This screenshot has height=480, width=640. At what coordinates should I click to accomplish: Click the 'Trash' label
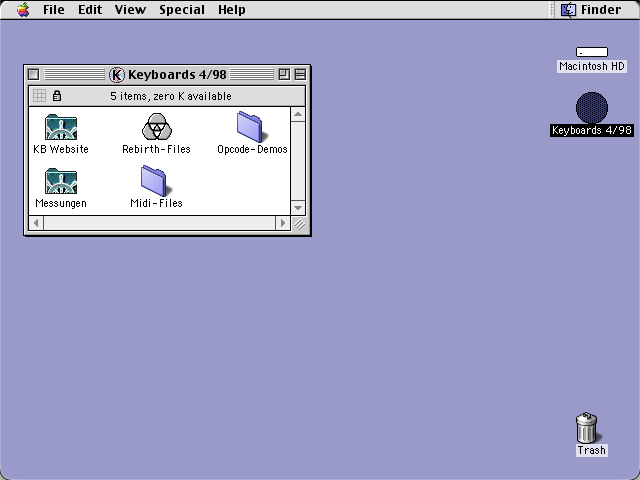(x=591, y=450)
